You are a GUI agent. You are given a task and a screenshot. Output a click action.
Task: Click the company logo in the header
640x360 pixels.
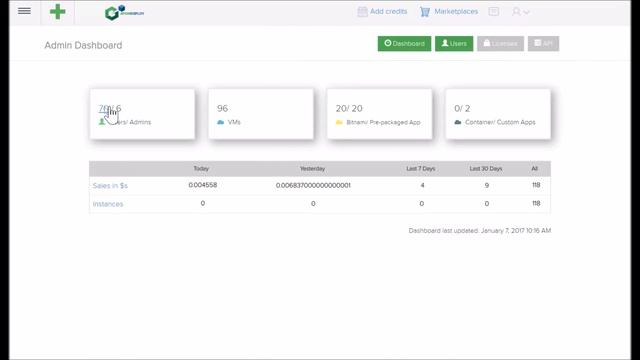pos(124,13)
